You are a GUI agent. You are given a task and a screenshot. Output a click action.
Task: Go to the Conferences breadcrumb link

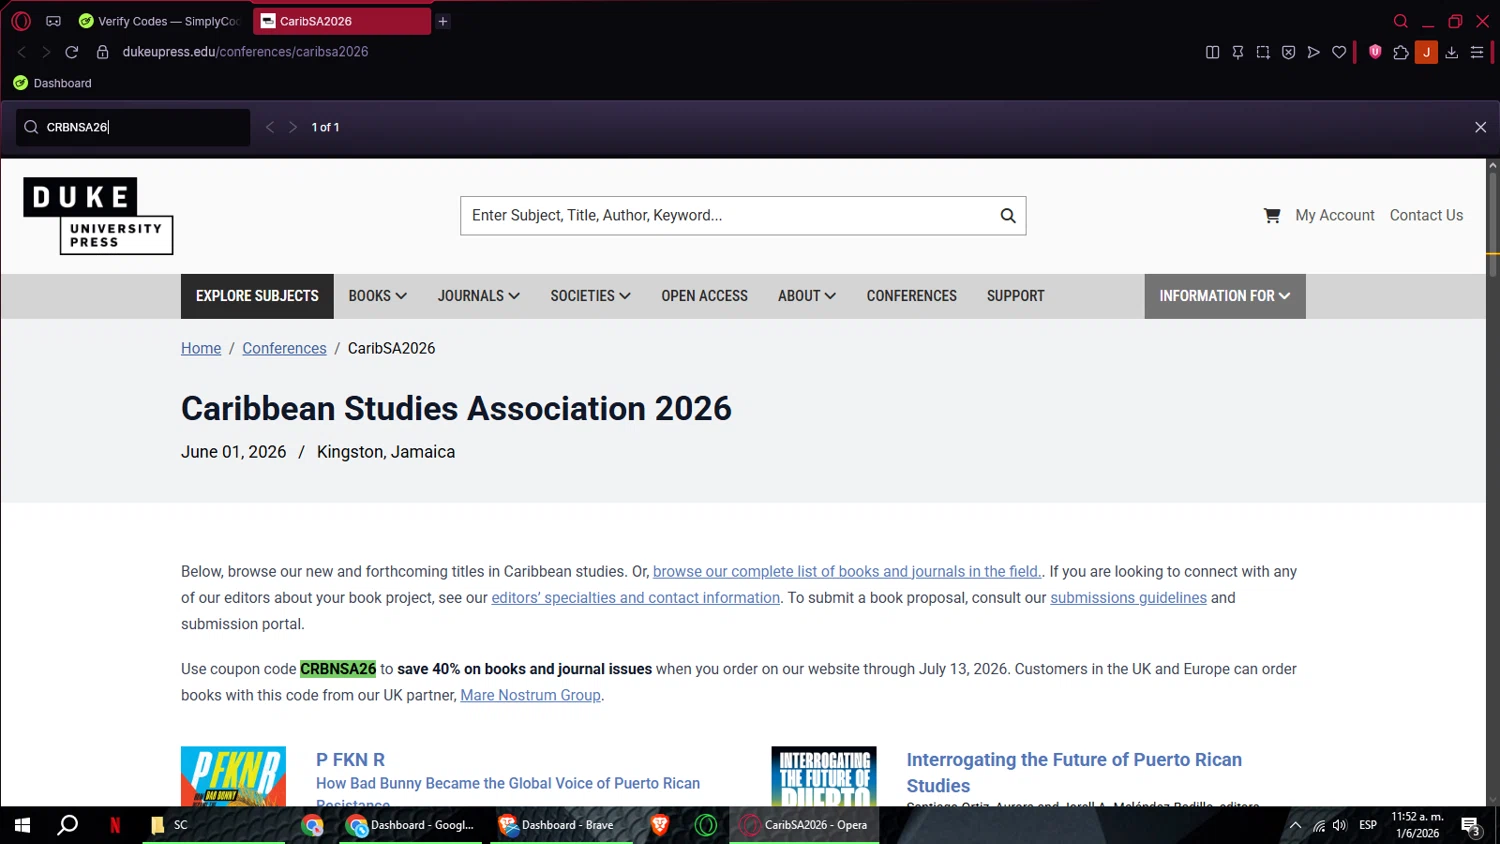point(284,348)
